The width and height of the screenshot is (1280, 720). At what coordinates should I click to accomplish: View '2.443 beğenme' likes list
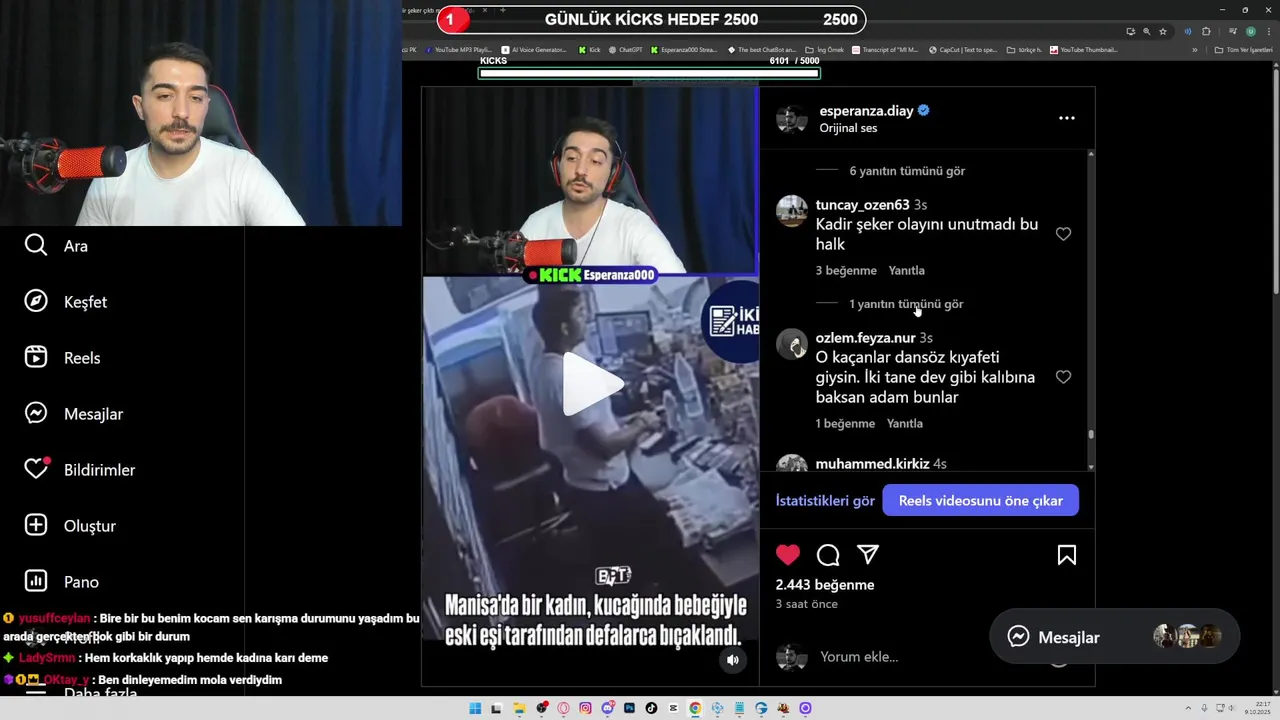click(825, 585)
